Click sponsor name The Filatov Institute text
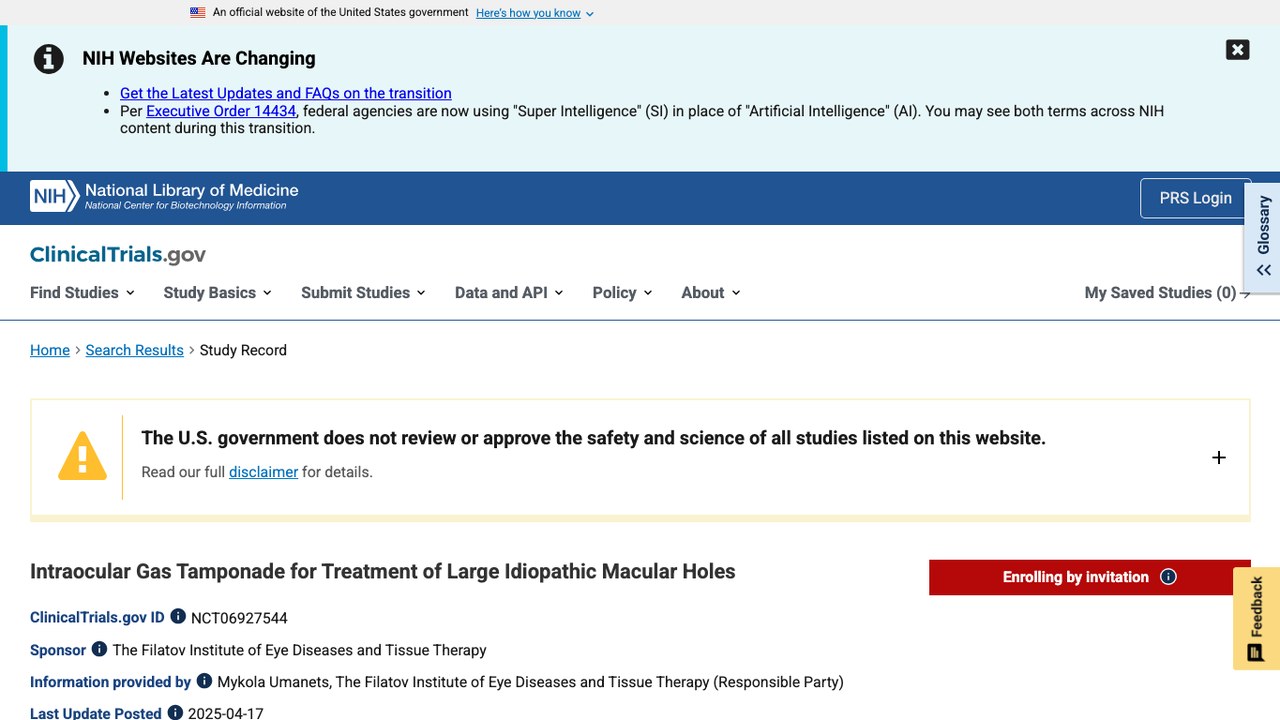This screenshot has width=1280, height=720. (x=299, y=650)
